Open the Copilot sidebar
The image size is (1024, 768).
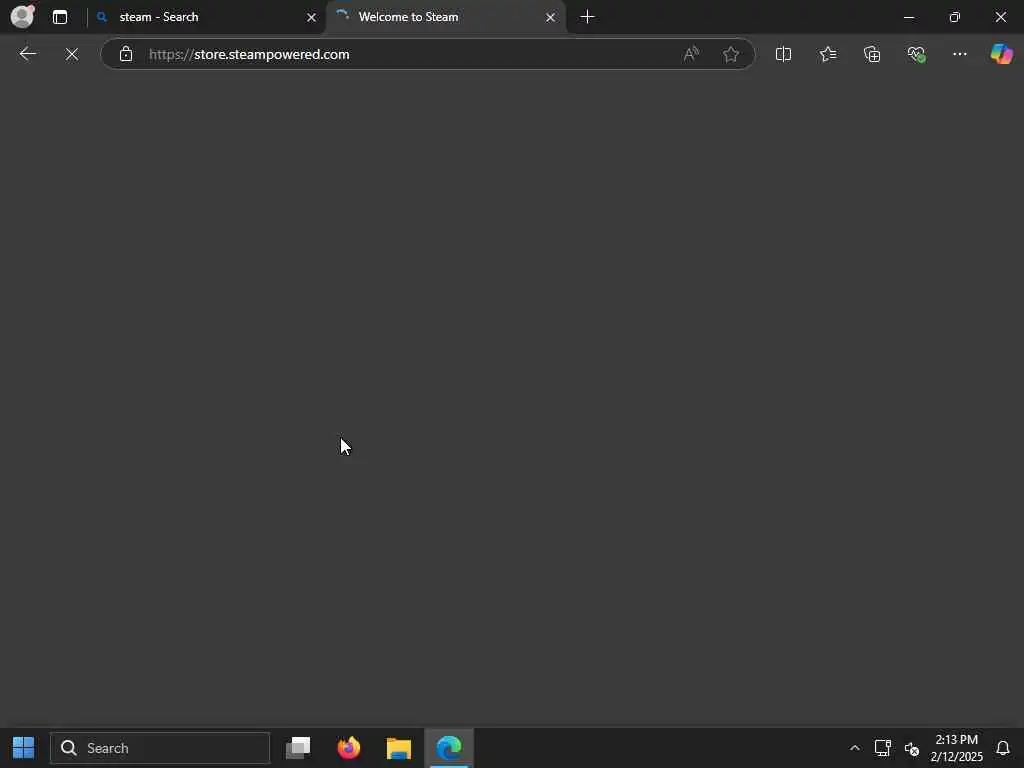(1001, 54)
